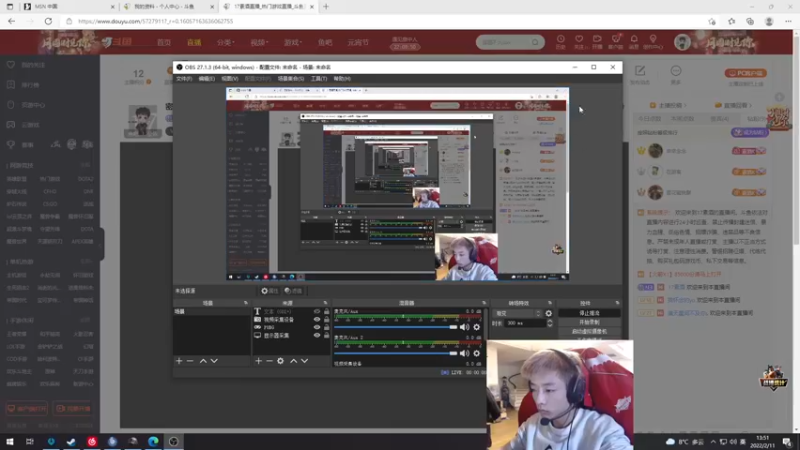
Task: Open source properties gear in Sources panel
Action: click(281, 361)
